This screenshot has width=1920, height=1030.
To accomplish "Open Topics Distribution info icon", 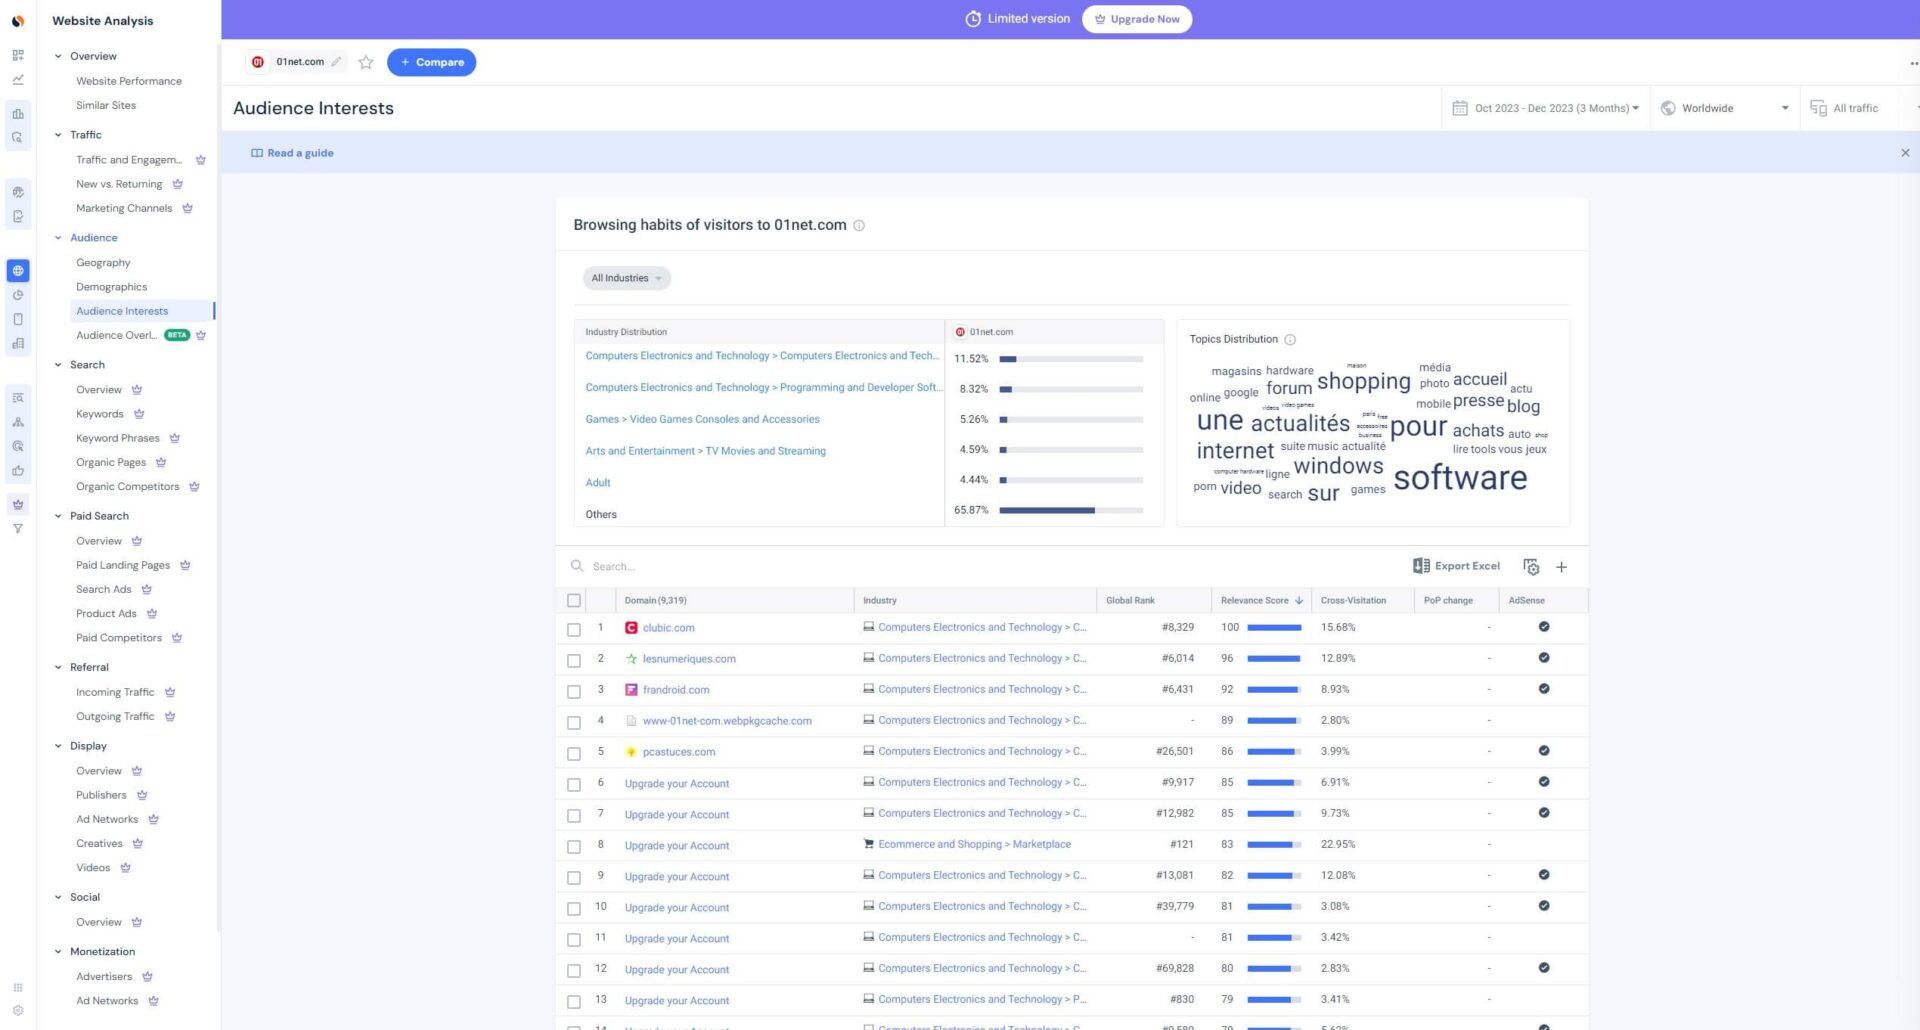I will coord(1290,340).
